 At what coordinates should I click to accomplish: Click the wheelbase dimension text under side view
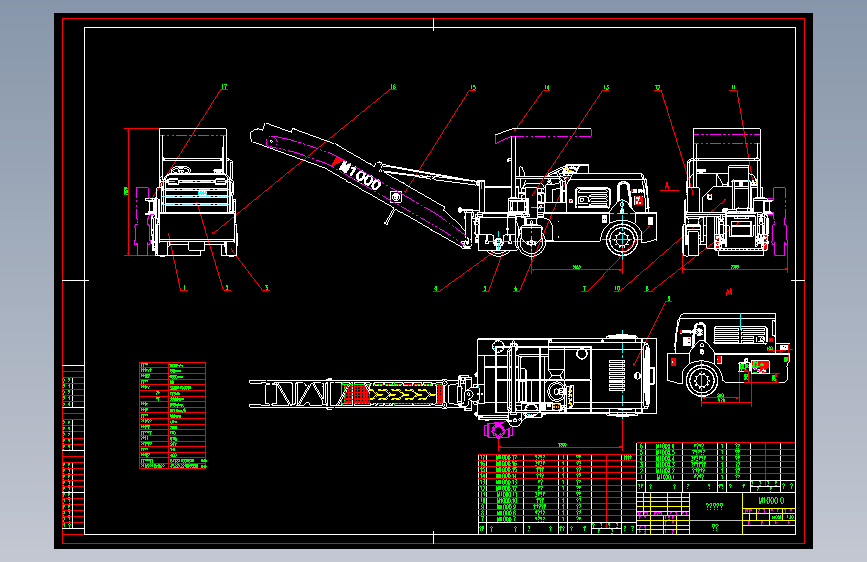click(577, 267)
